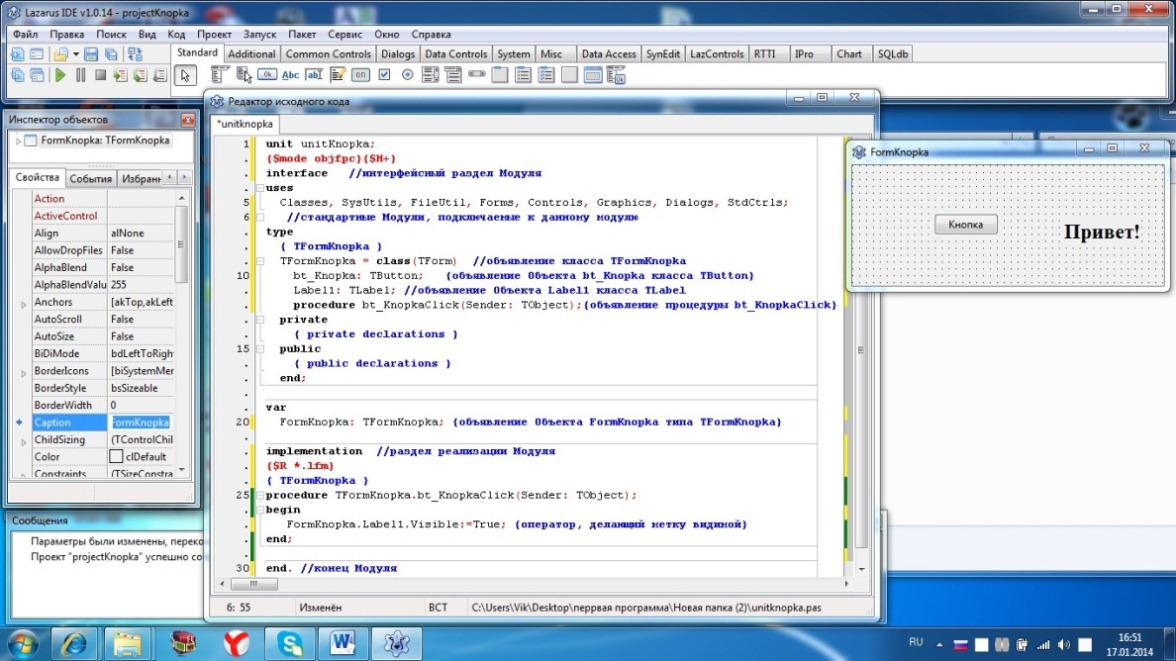Select the Привет! label on form
Screen dimensions: 1176x661
click(1102, 232)
